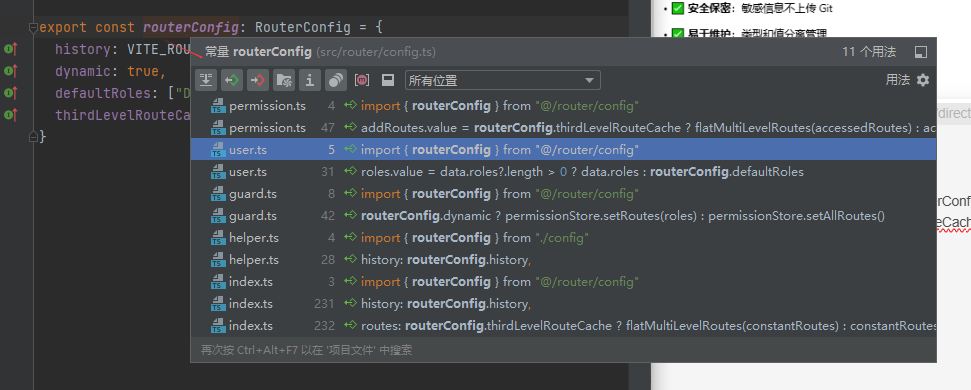Image resolution: width=971 pixels, height=390 pixels.
Task: Click gutter implements icon on thirdLevelRouteCa line
Action: (11, 115)
